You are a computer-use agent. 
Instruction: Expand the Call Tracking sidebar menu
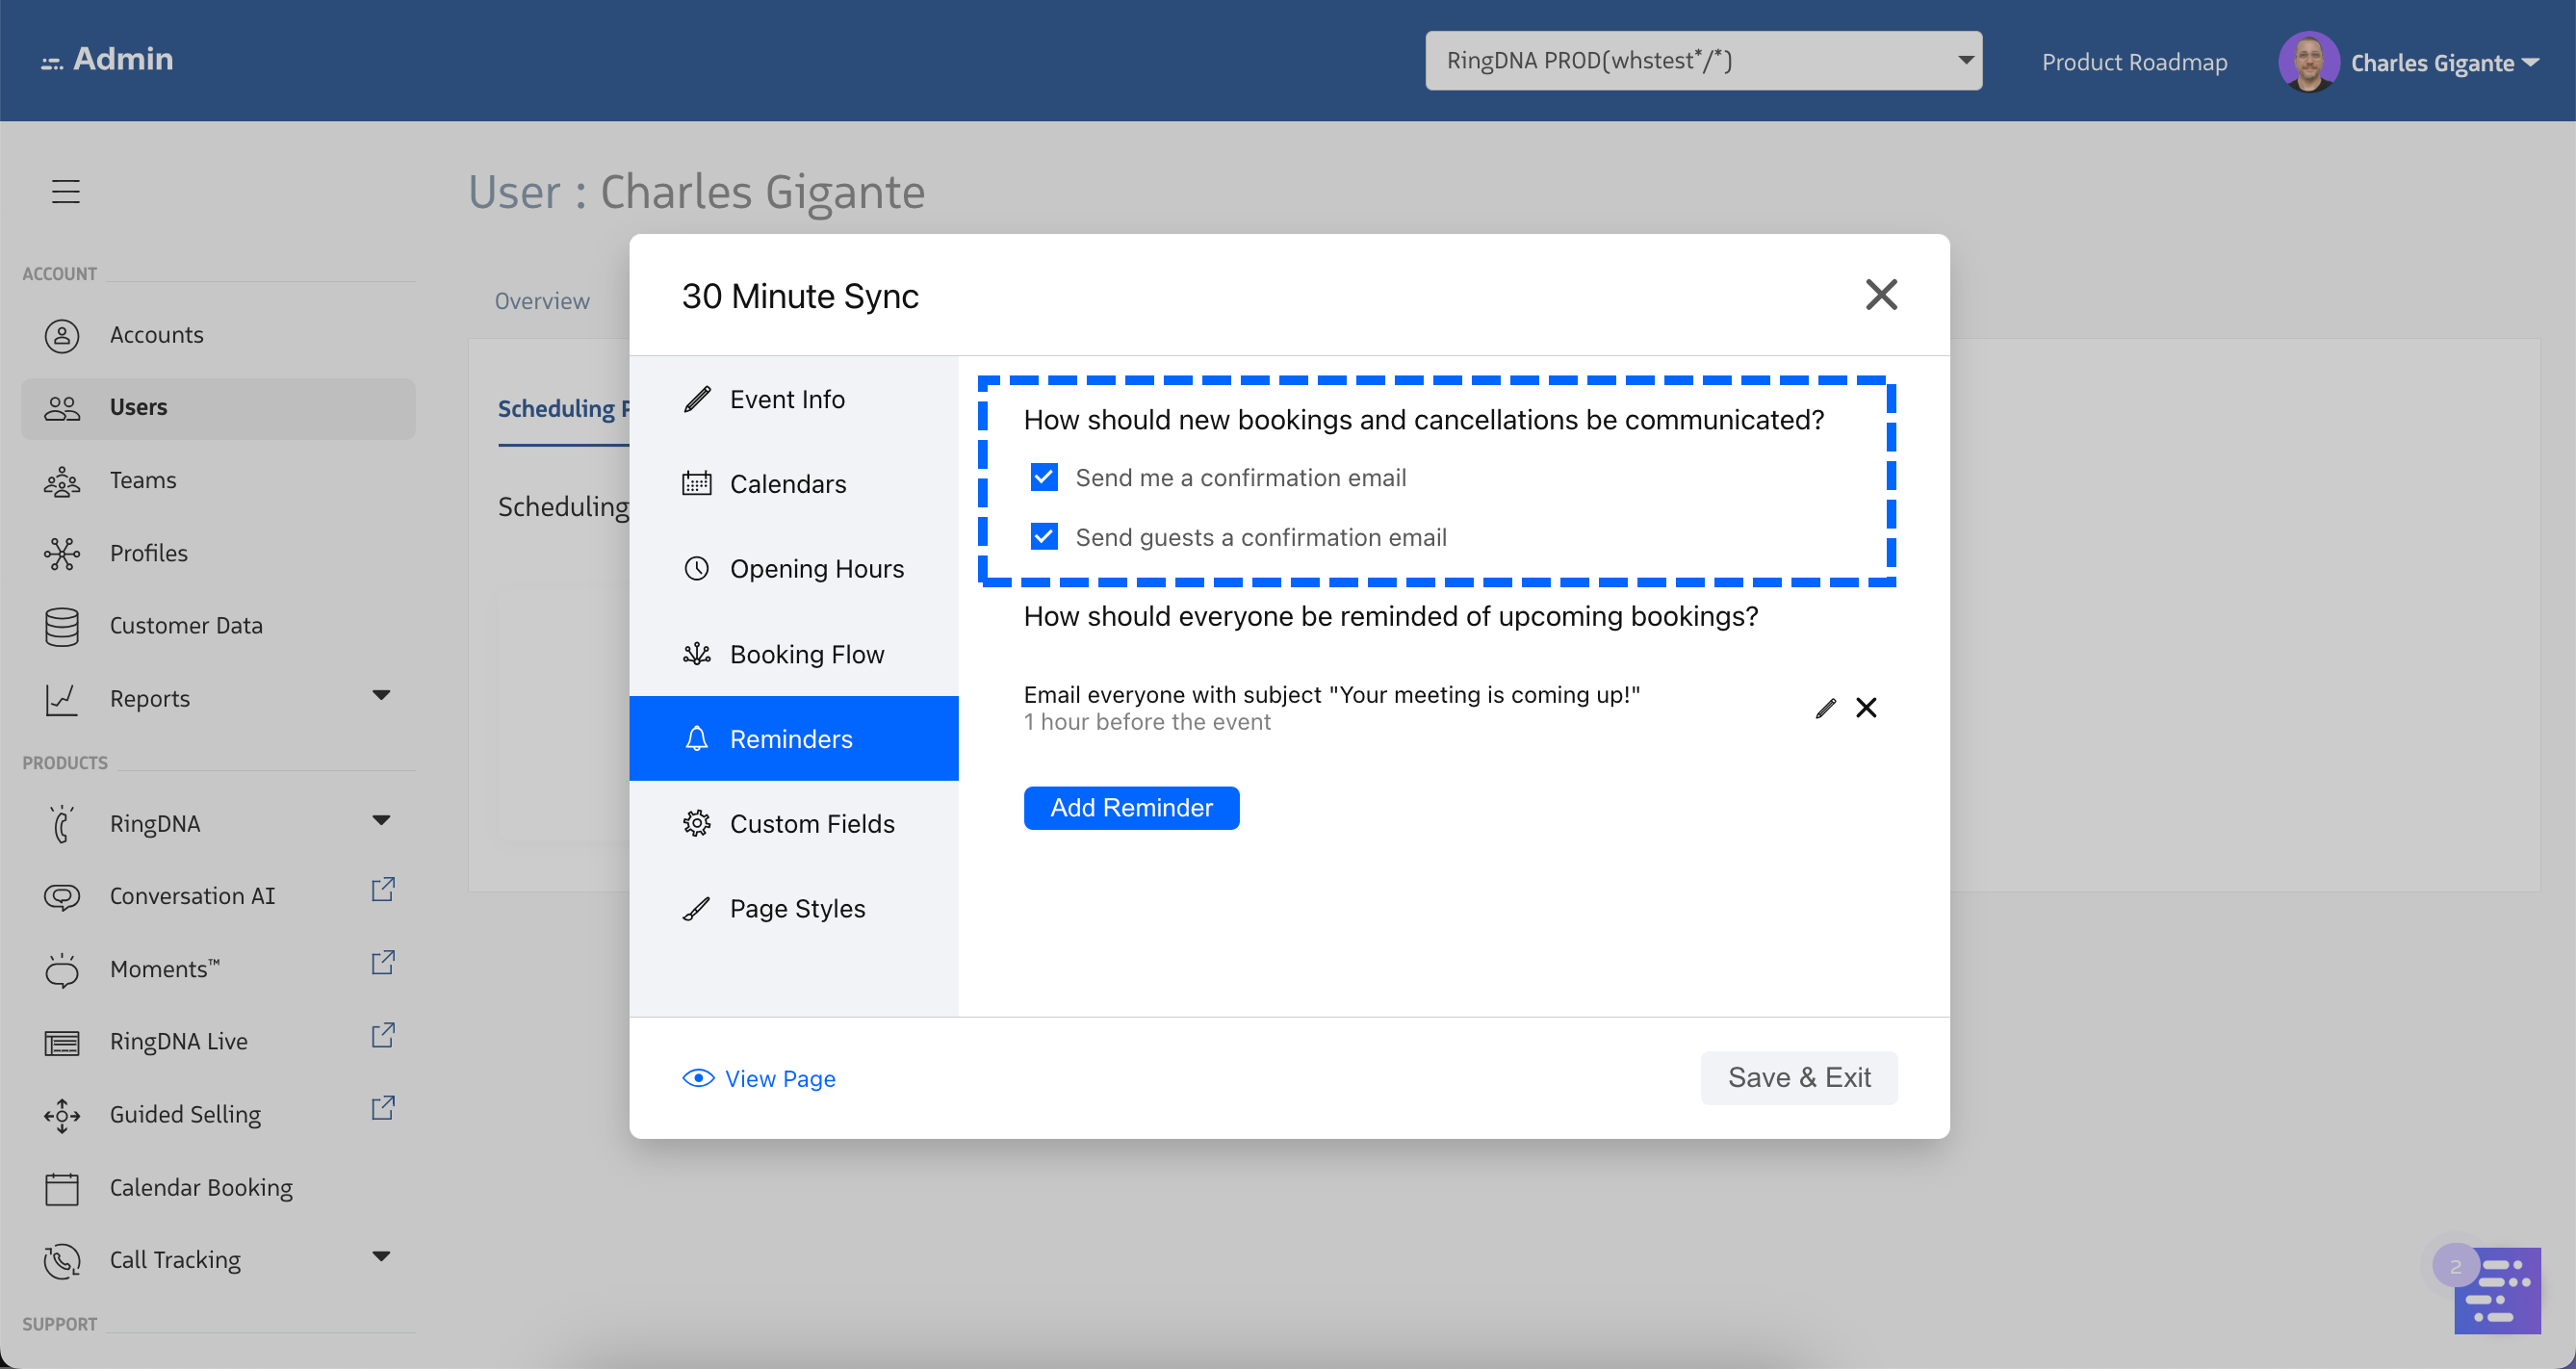pyautogui.click(x=381, y=1257)
